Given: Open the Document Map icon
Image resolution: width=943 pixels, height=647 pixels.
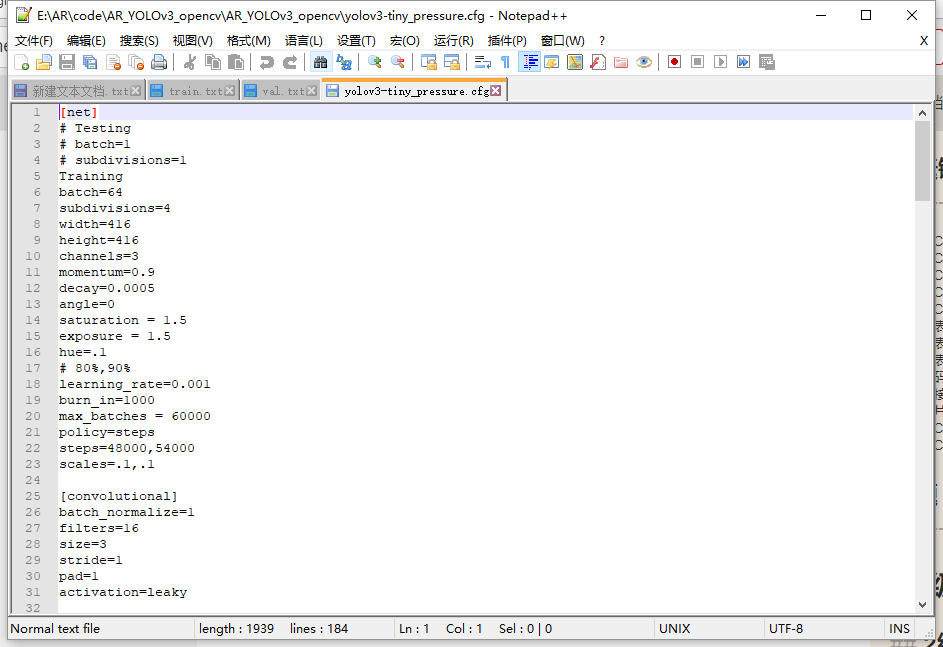Looking at the screenshot, I should (573, 61).
